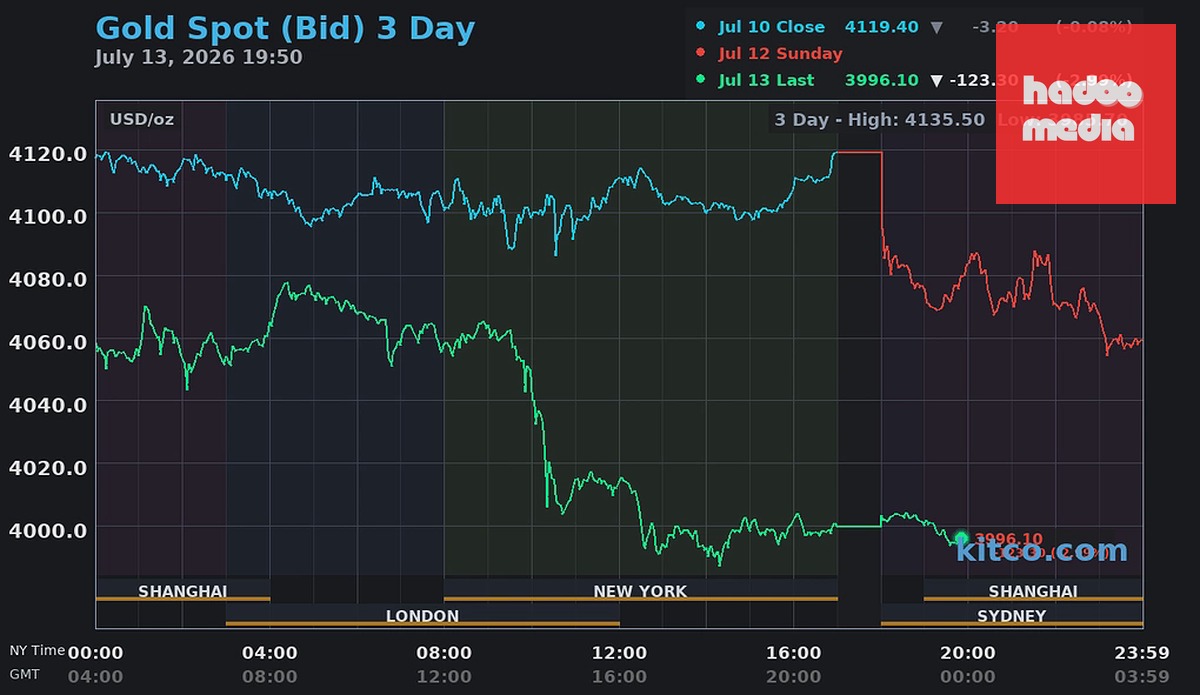Click the Gold Spot (Bid) 3 Day title
Image resolution: width=1200 pixels, height=695 pixels.
point(285,27)
